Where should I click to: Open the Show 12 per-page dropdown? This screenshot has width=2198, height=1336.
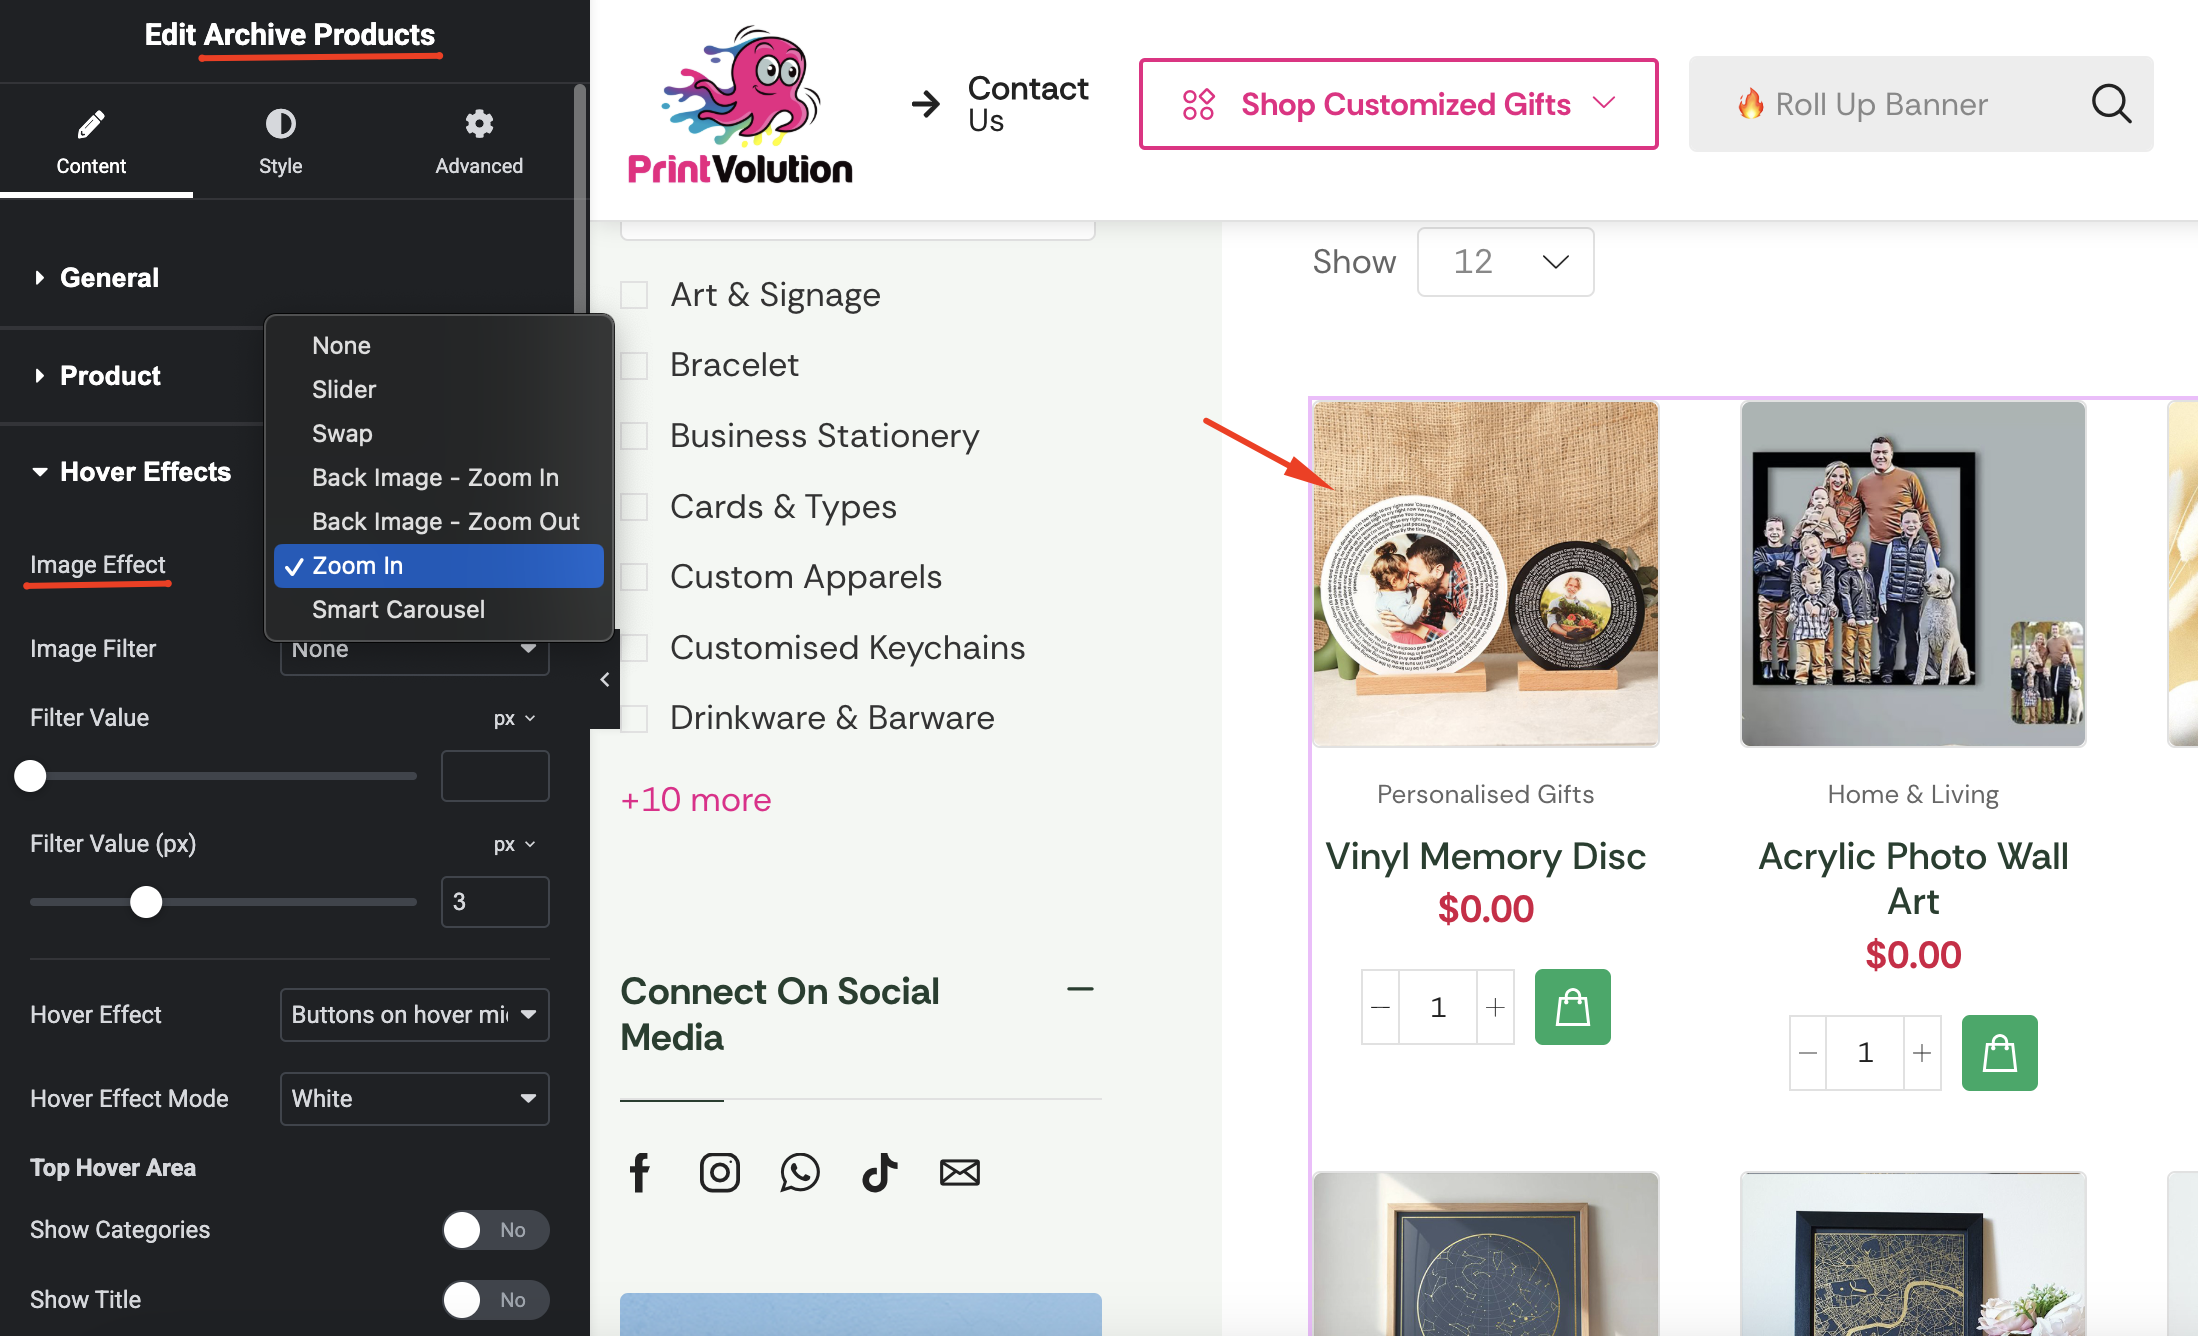click(x=1505, y=262)
